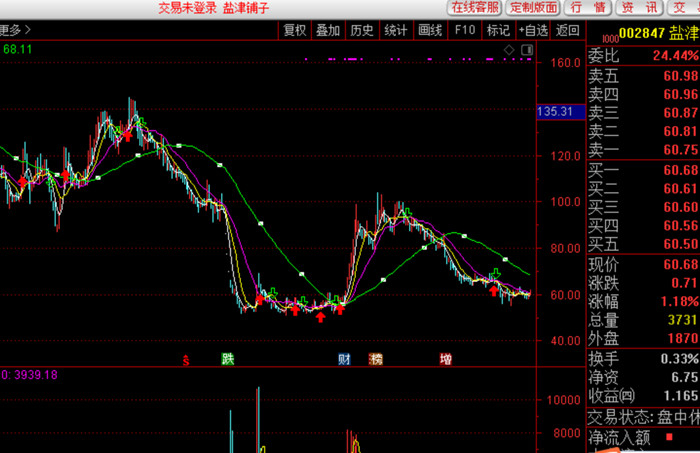Viewport: 700px width, 453px height.
Task: Click the green 跌 event marker
Action: (228, 359)
